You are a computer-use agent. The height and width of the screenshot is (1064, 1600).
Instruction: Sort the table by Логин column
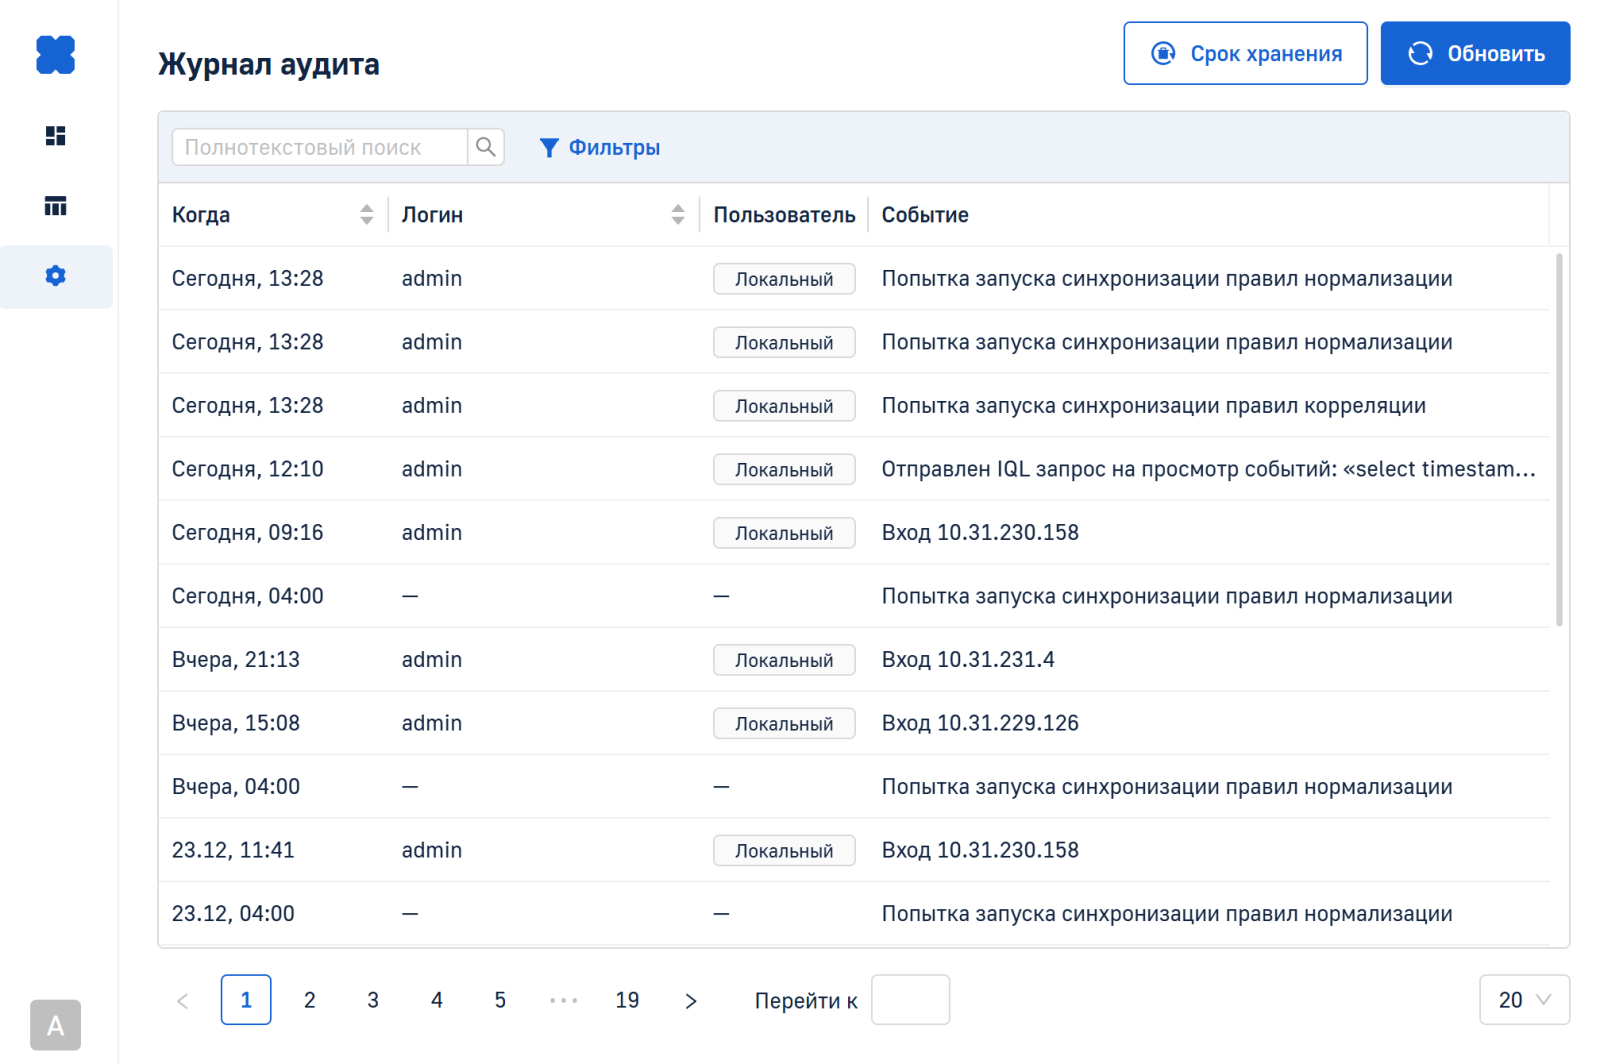click(677, 215)
